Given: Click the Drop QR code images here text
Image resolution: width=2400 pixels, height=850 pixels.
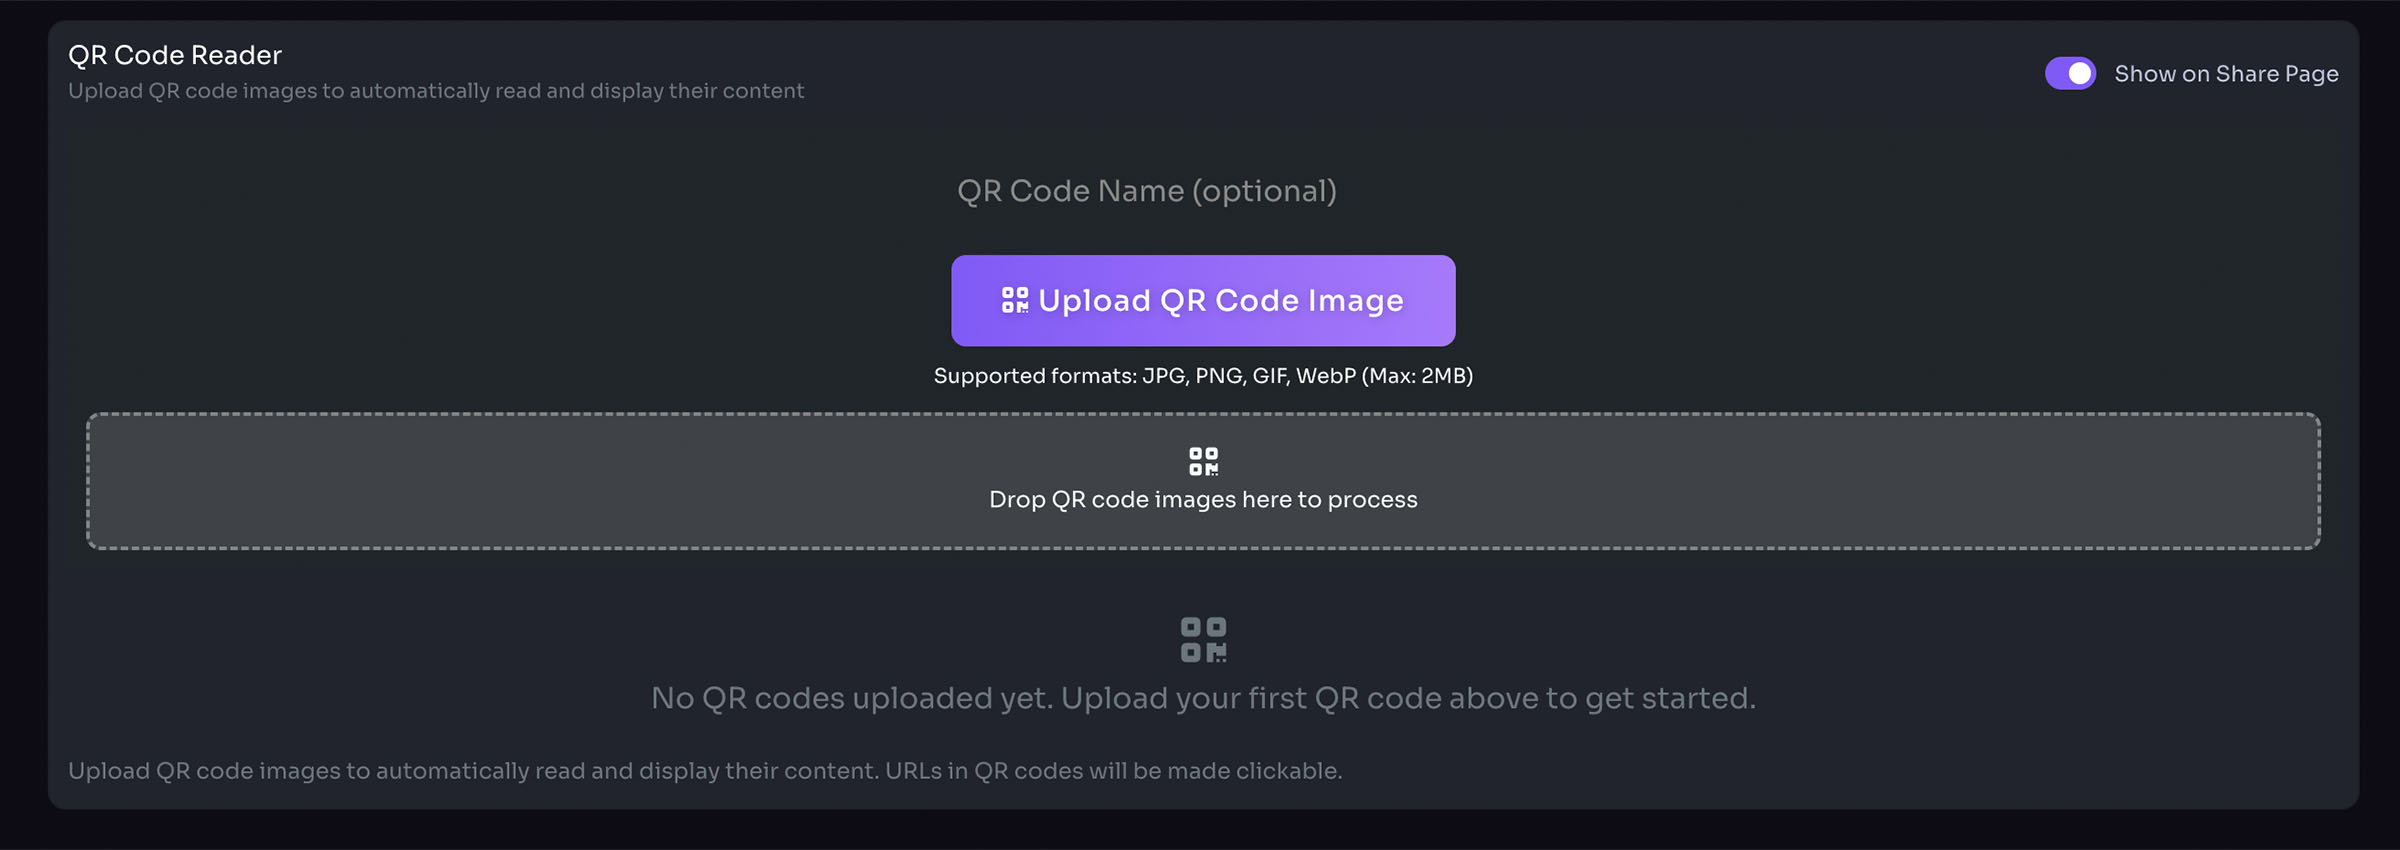Looking at the screenshot, I should click(x=1202, y=499).
